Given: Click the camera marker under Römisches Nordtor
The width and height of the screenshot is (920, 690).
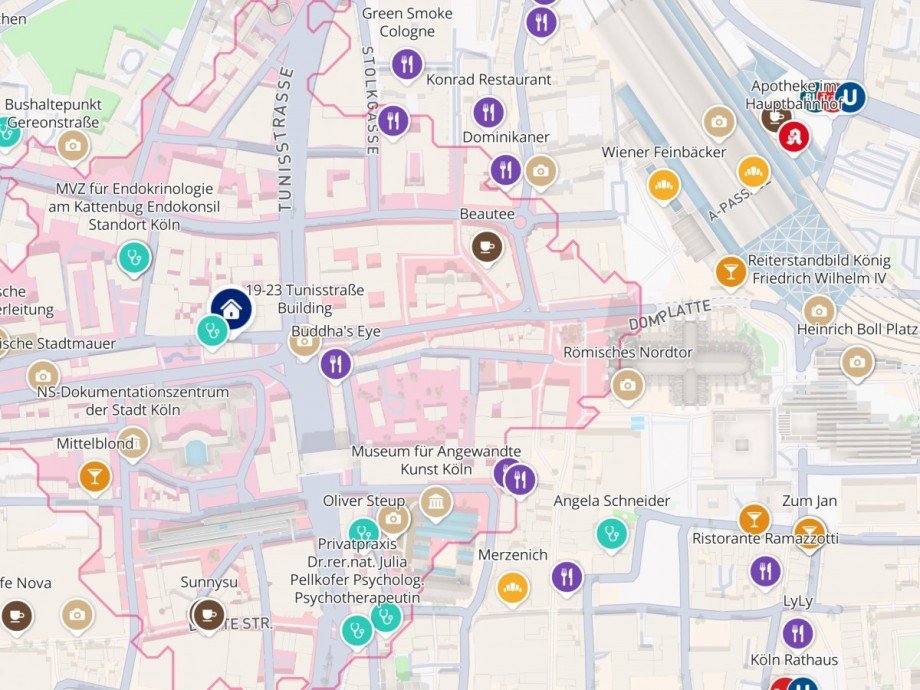Looking at the screenshot, I should click(628, 385).
